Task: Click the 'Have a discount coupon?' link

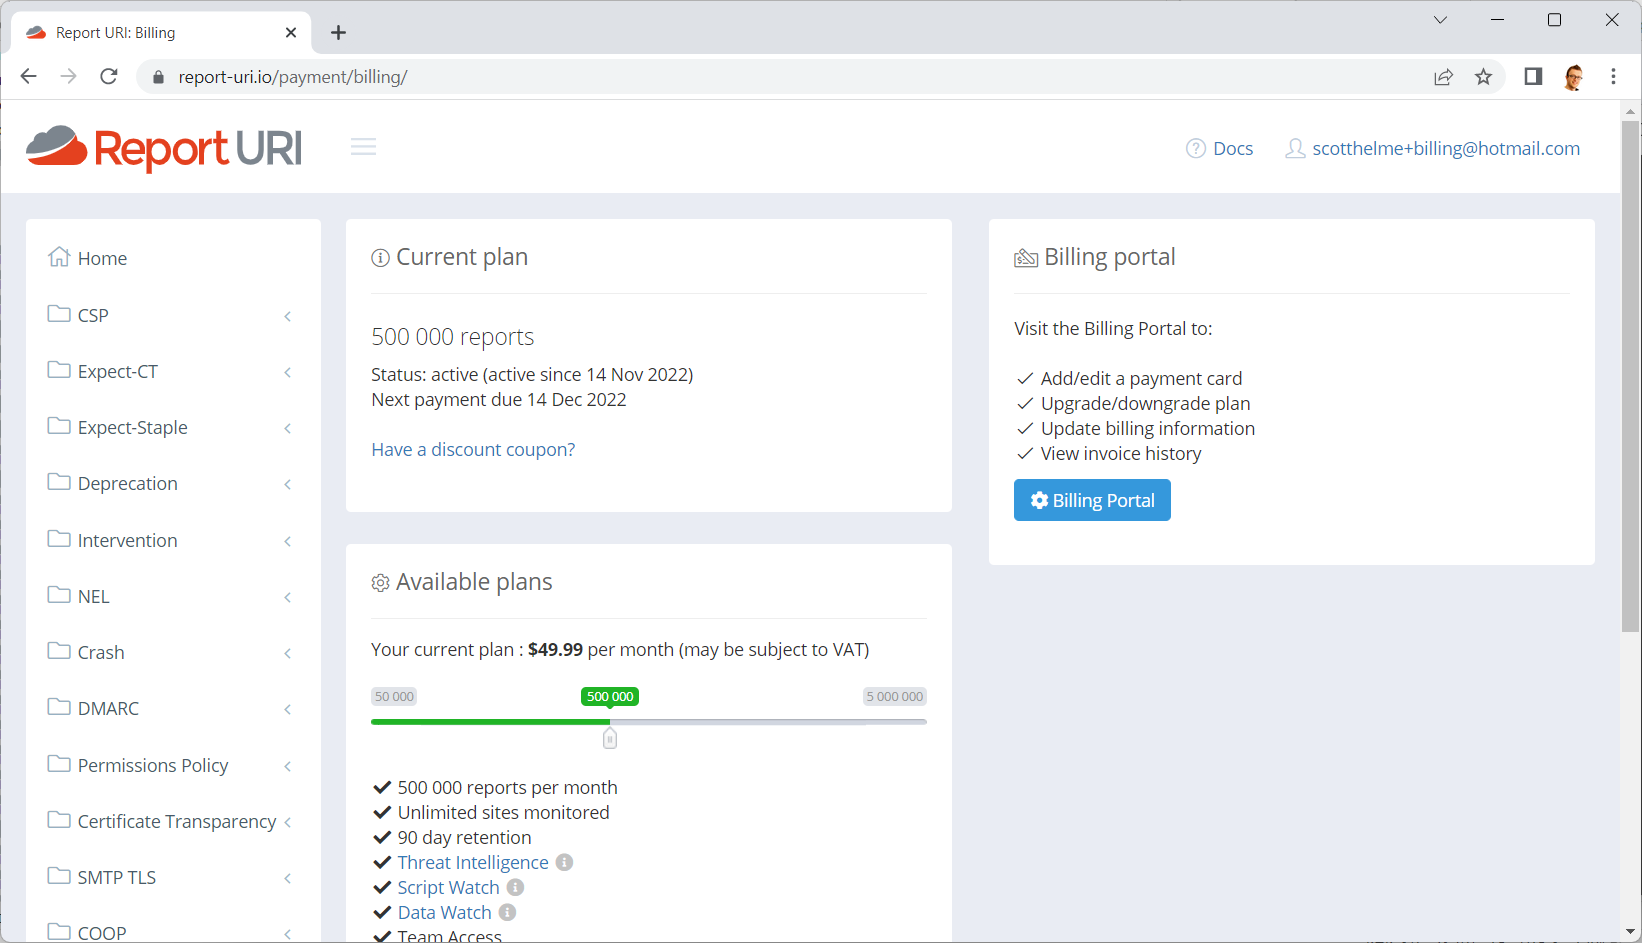Action: [x=473, y=450]
